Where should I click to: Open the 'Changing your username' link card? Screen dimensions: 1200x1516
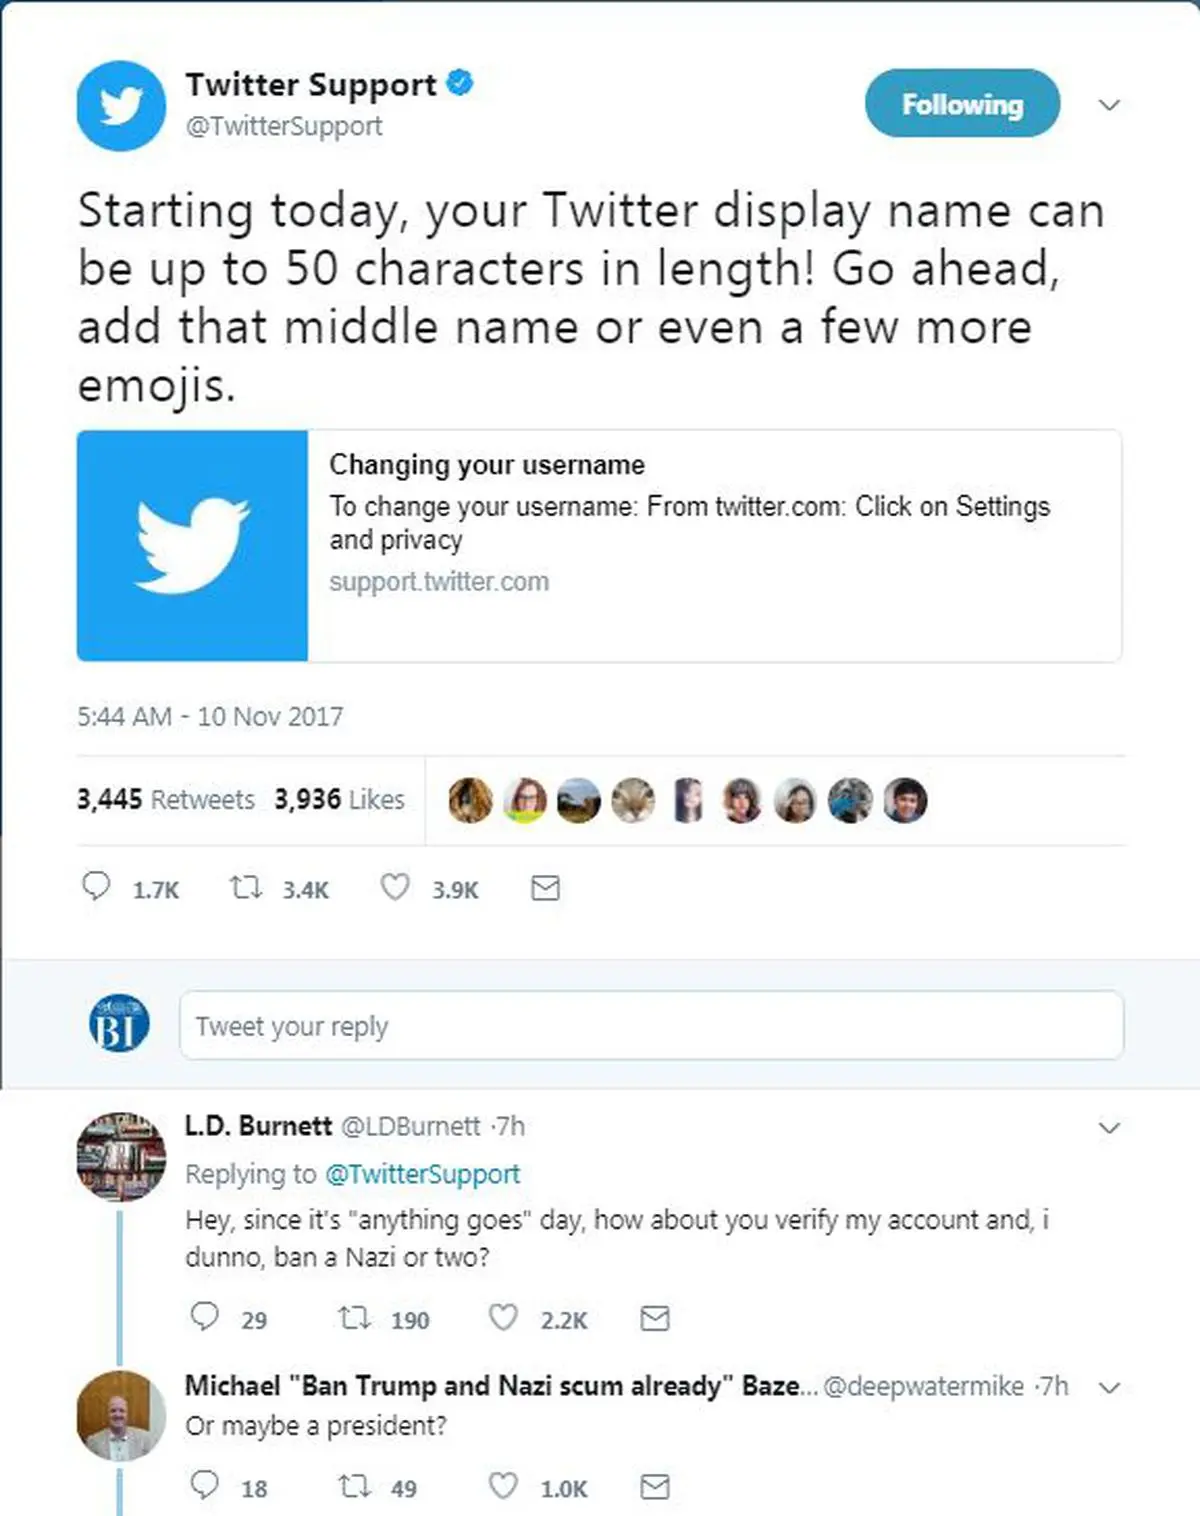(599, 546)
